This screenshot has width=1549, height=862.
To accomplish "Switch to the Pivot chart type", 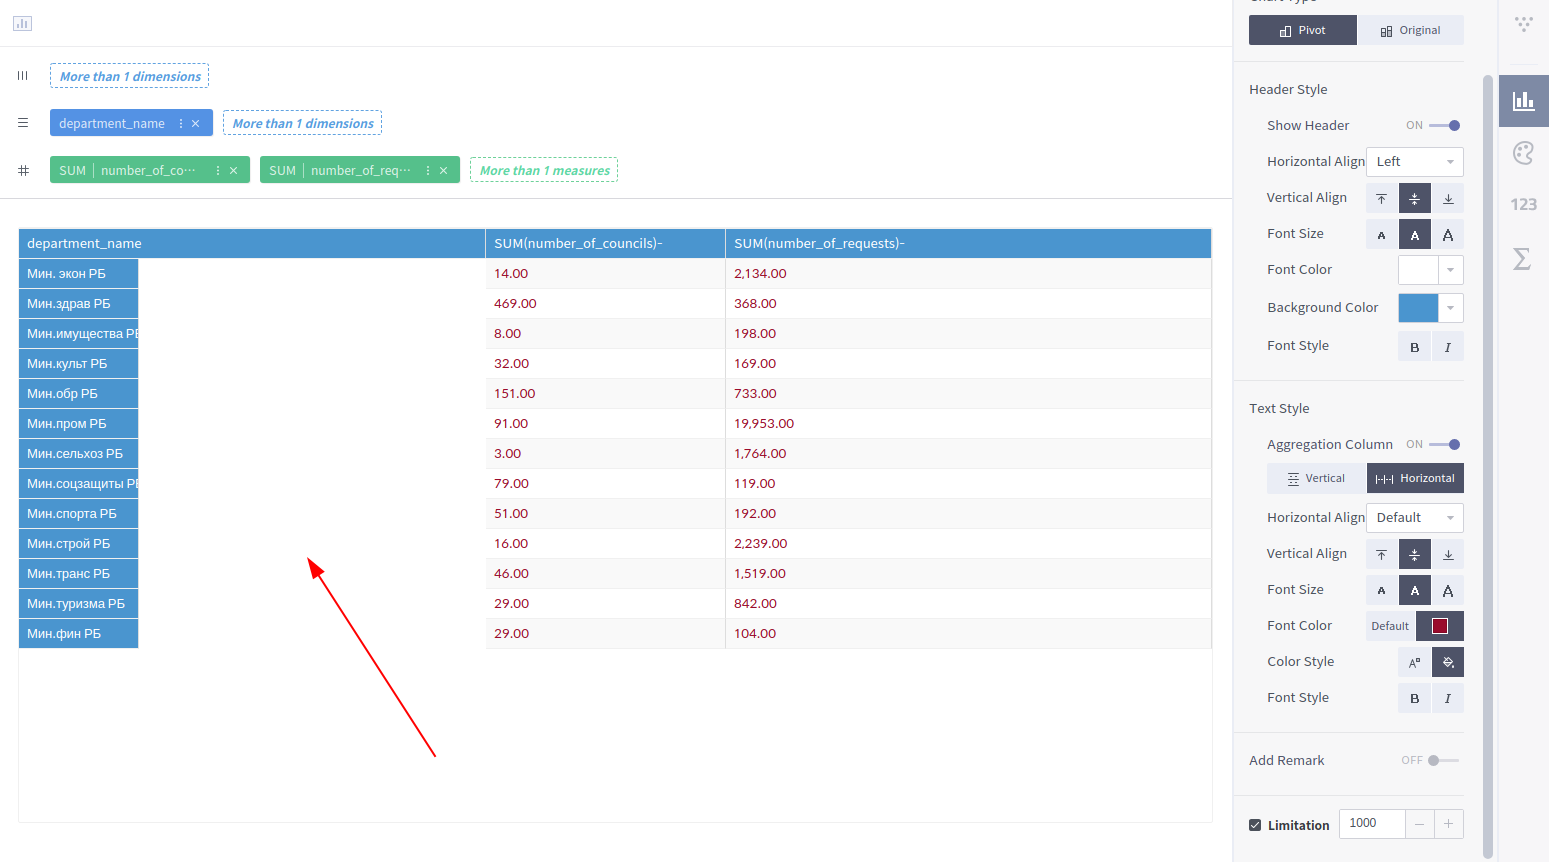I will pos(1303,30).
